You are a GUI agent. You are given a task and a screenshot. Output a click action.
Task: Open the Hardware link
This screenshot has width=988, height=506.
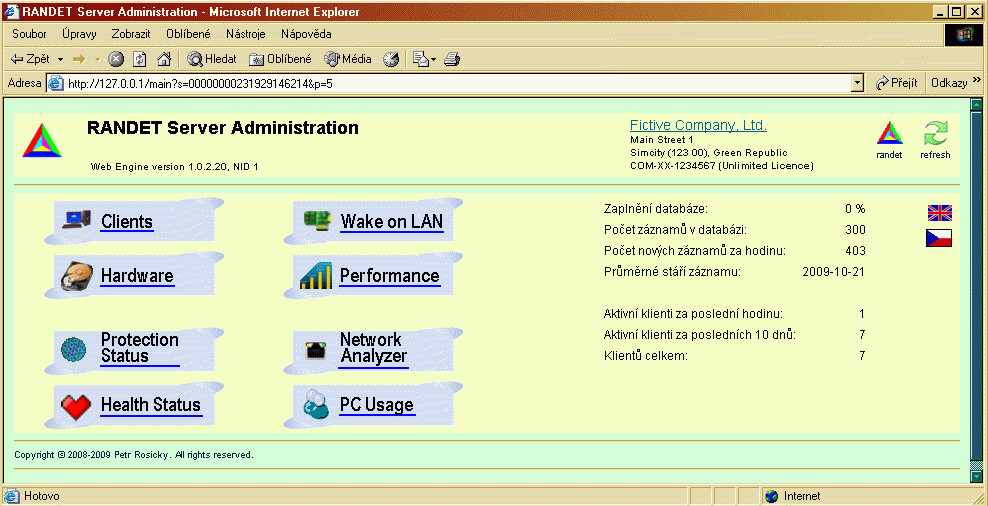pos(137,276)
